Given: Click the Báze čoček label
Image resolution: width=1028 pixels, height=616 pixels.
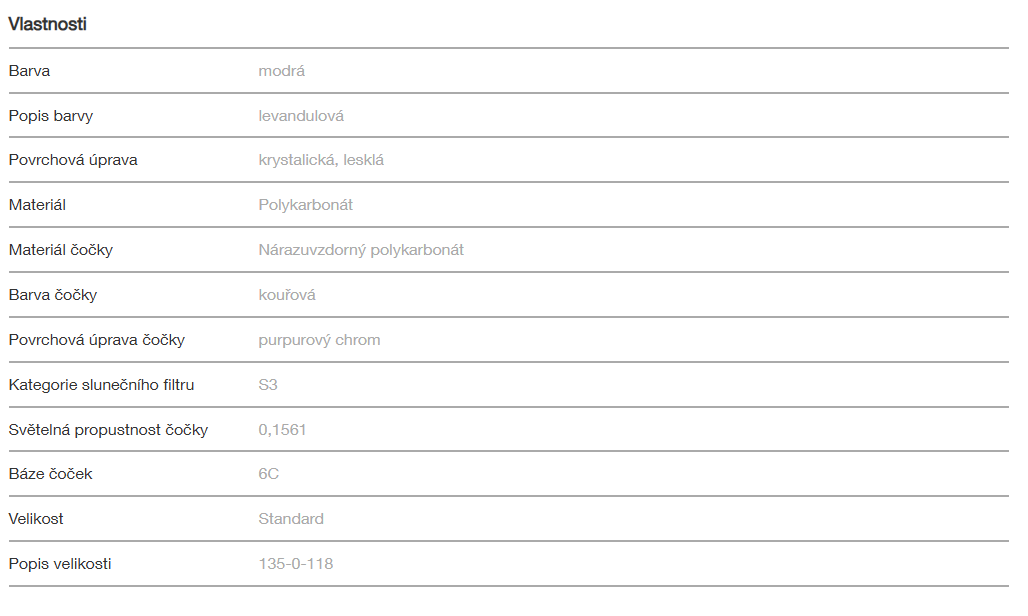Looking at the screenshot, I should [x=50, y=474].
